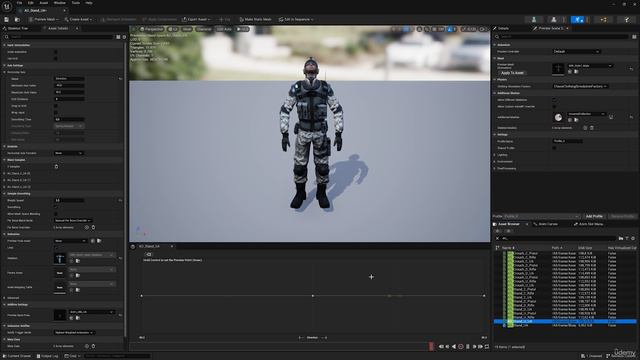Click the Asset Details grid settings icon
Viewport: 640px width, 360px height.
(118, 37)
